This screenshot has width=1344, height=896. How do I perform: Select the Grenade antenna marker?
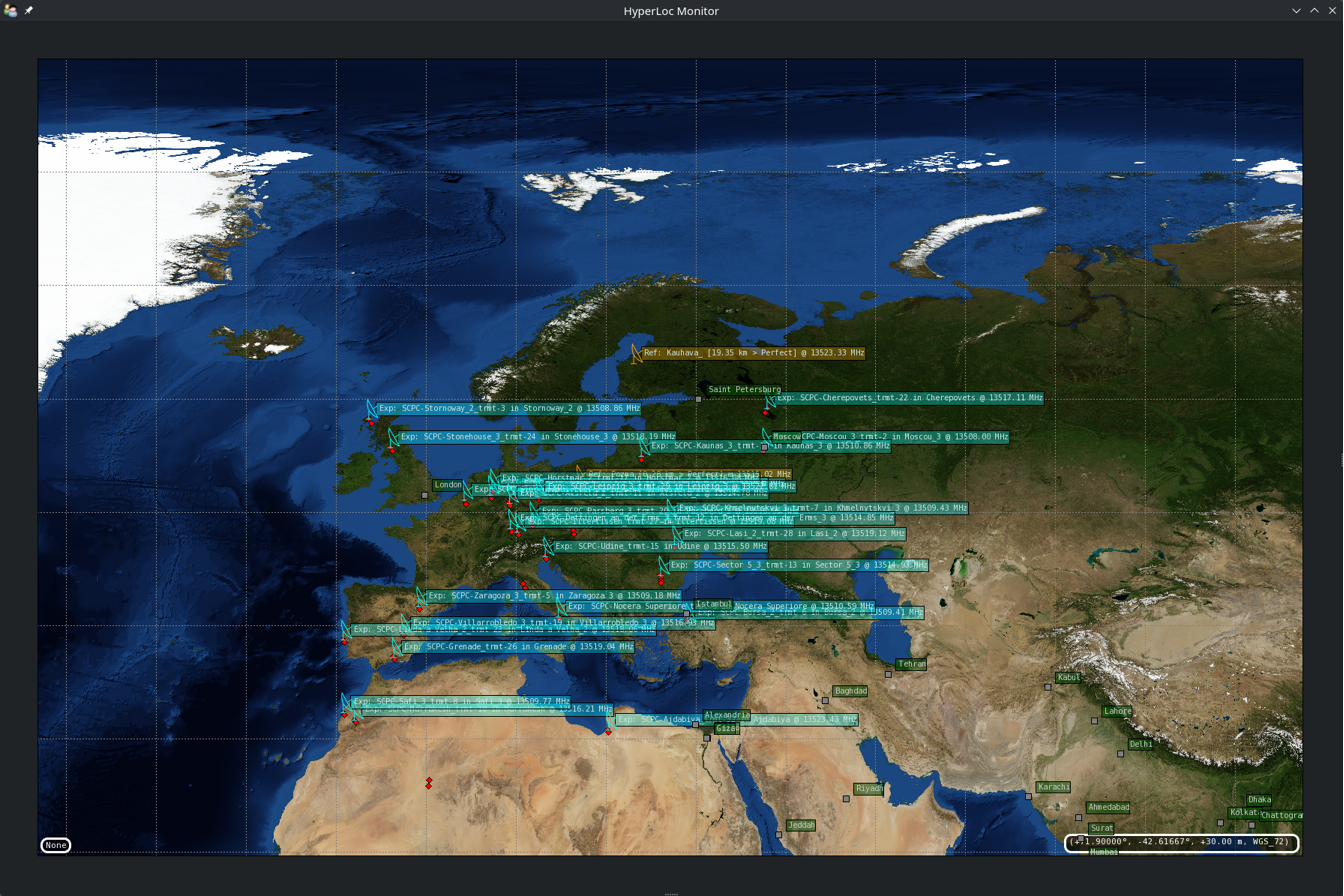396,648
